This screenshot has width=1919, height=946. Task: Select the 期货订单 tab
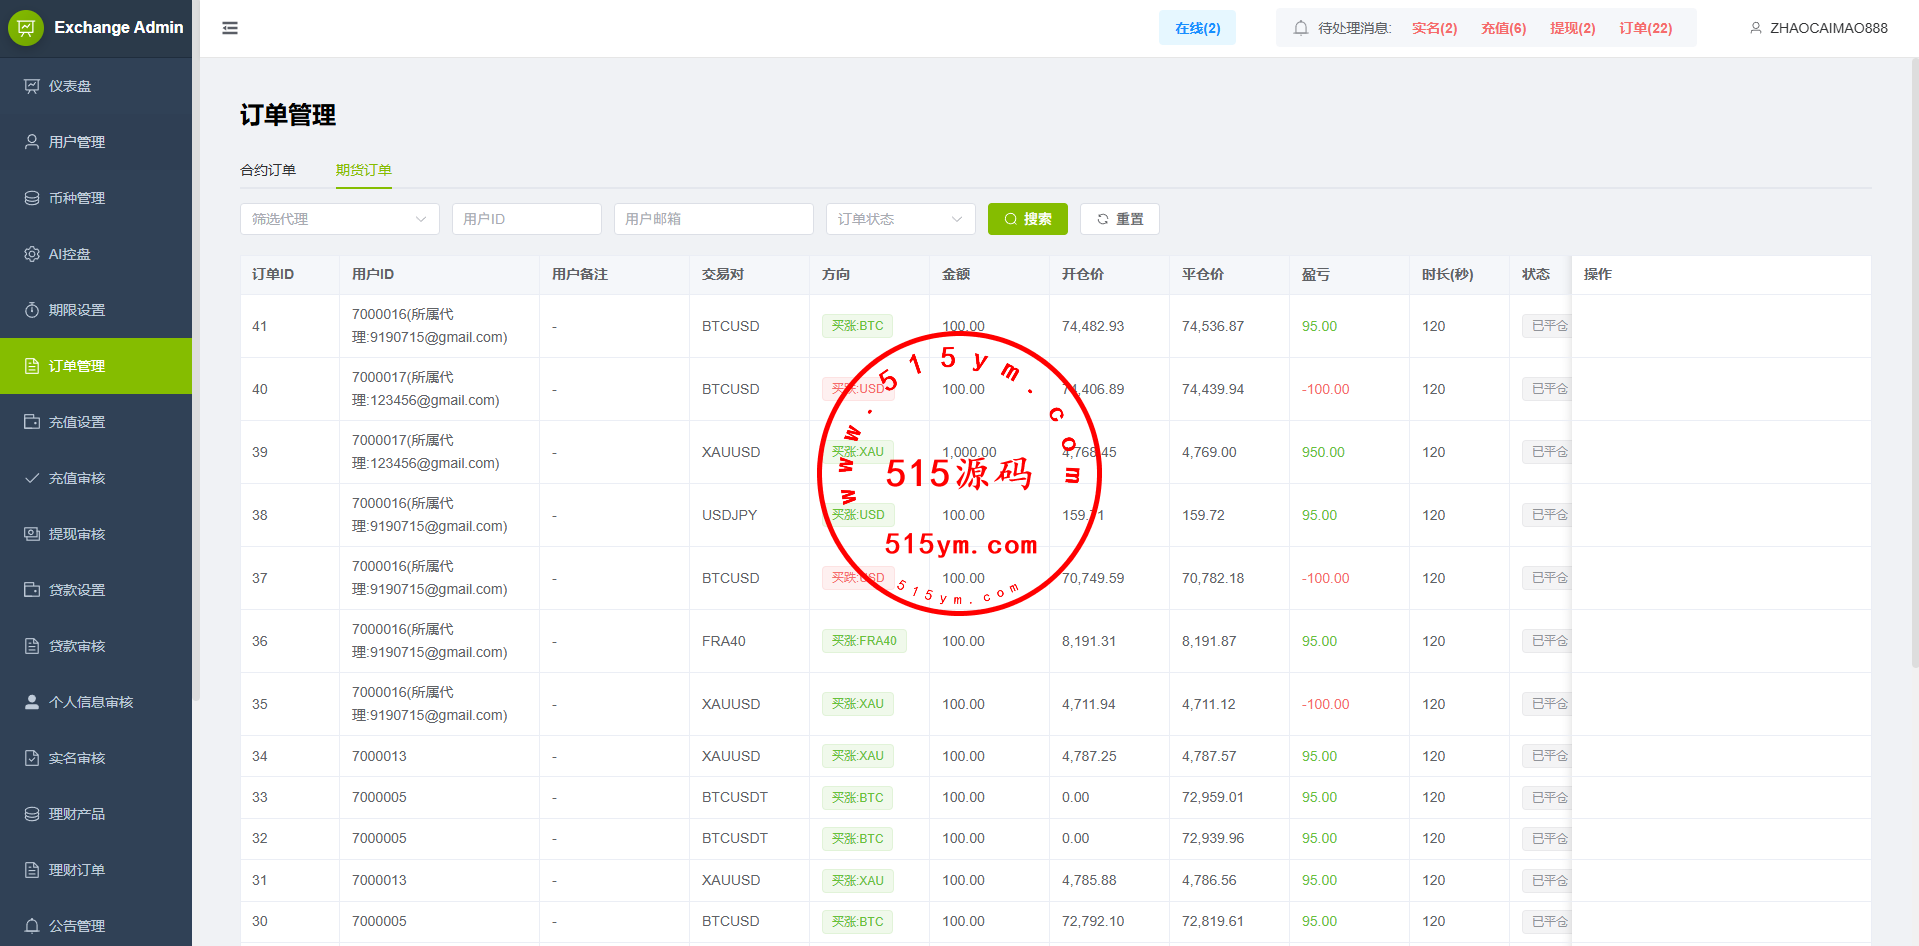tap(363, 170)
